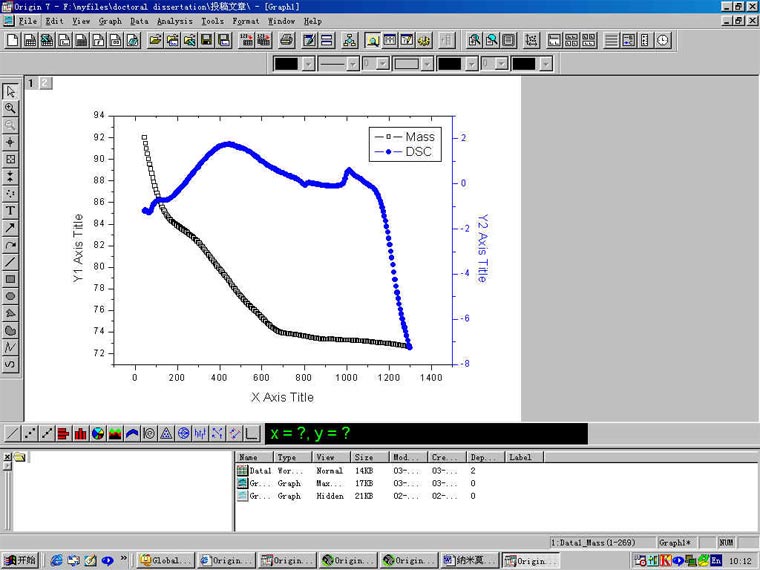Click the middle black color swatch

coord(449,64)
